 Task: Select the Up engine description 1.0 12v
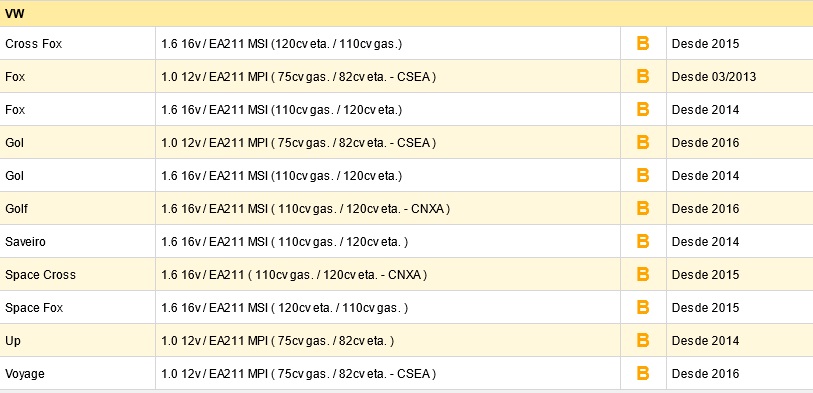[277, 341]
